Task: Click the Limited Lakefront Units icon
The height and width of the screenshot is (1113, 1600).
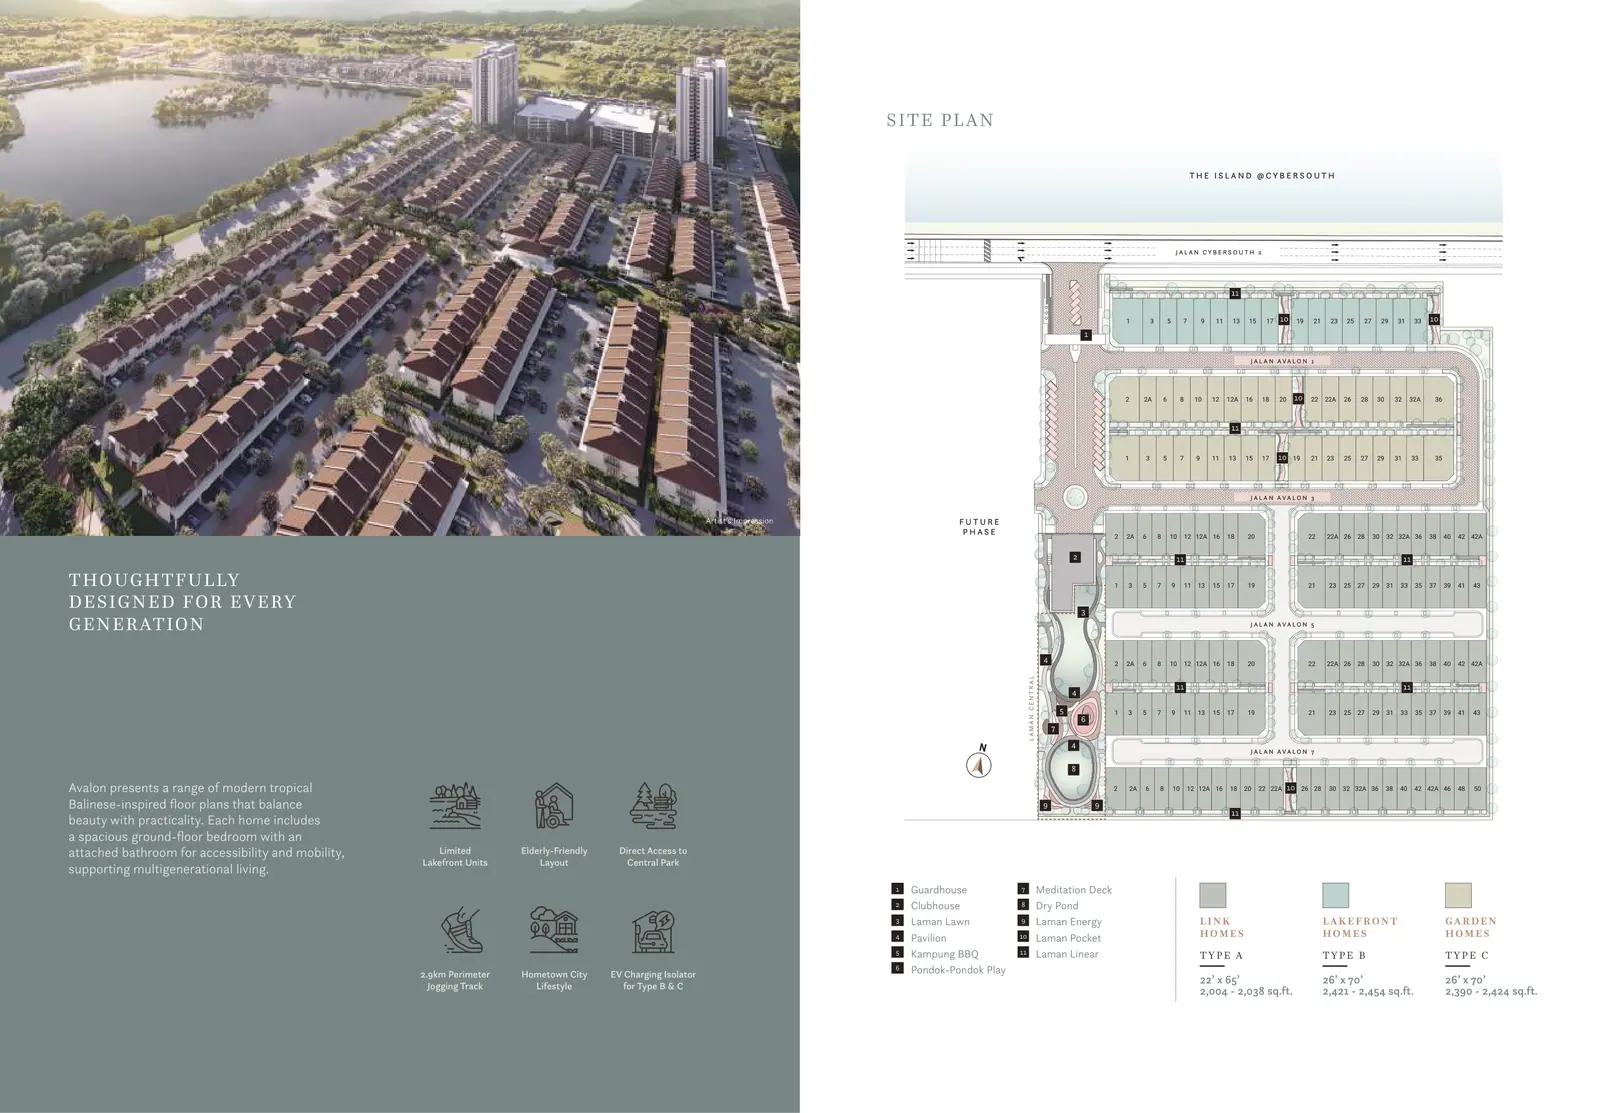Action: pyautogui.click(x=455, y=807)
